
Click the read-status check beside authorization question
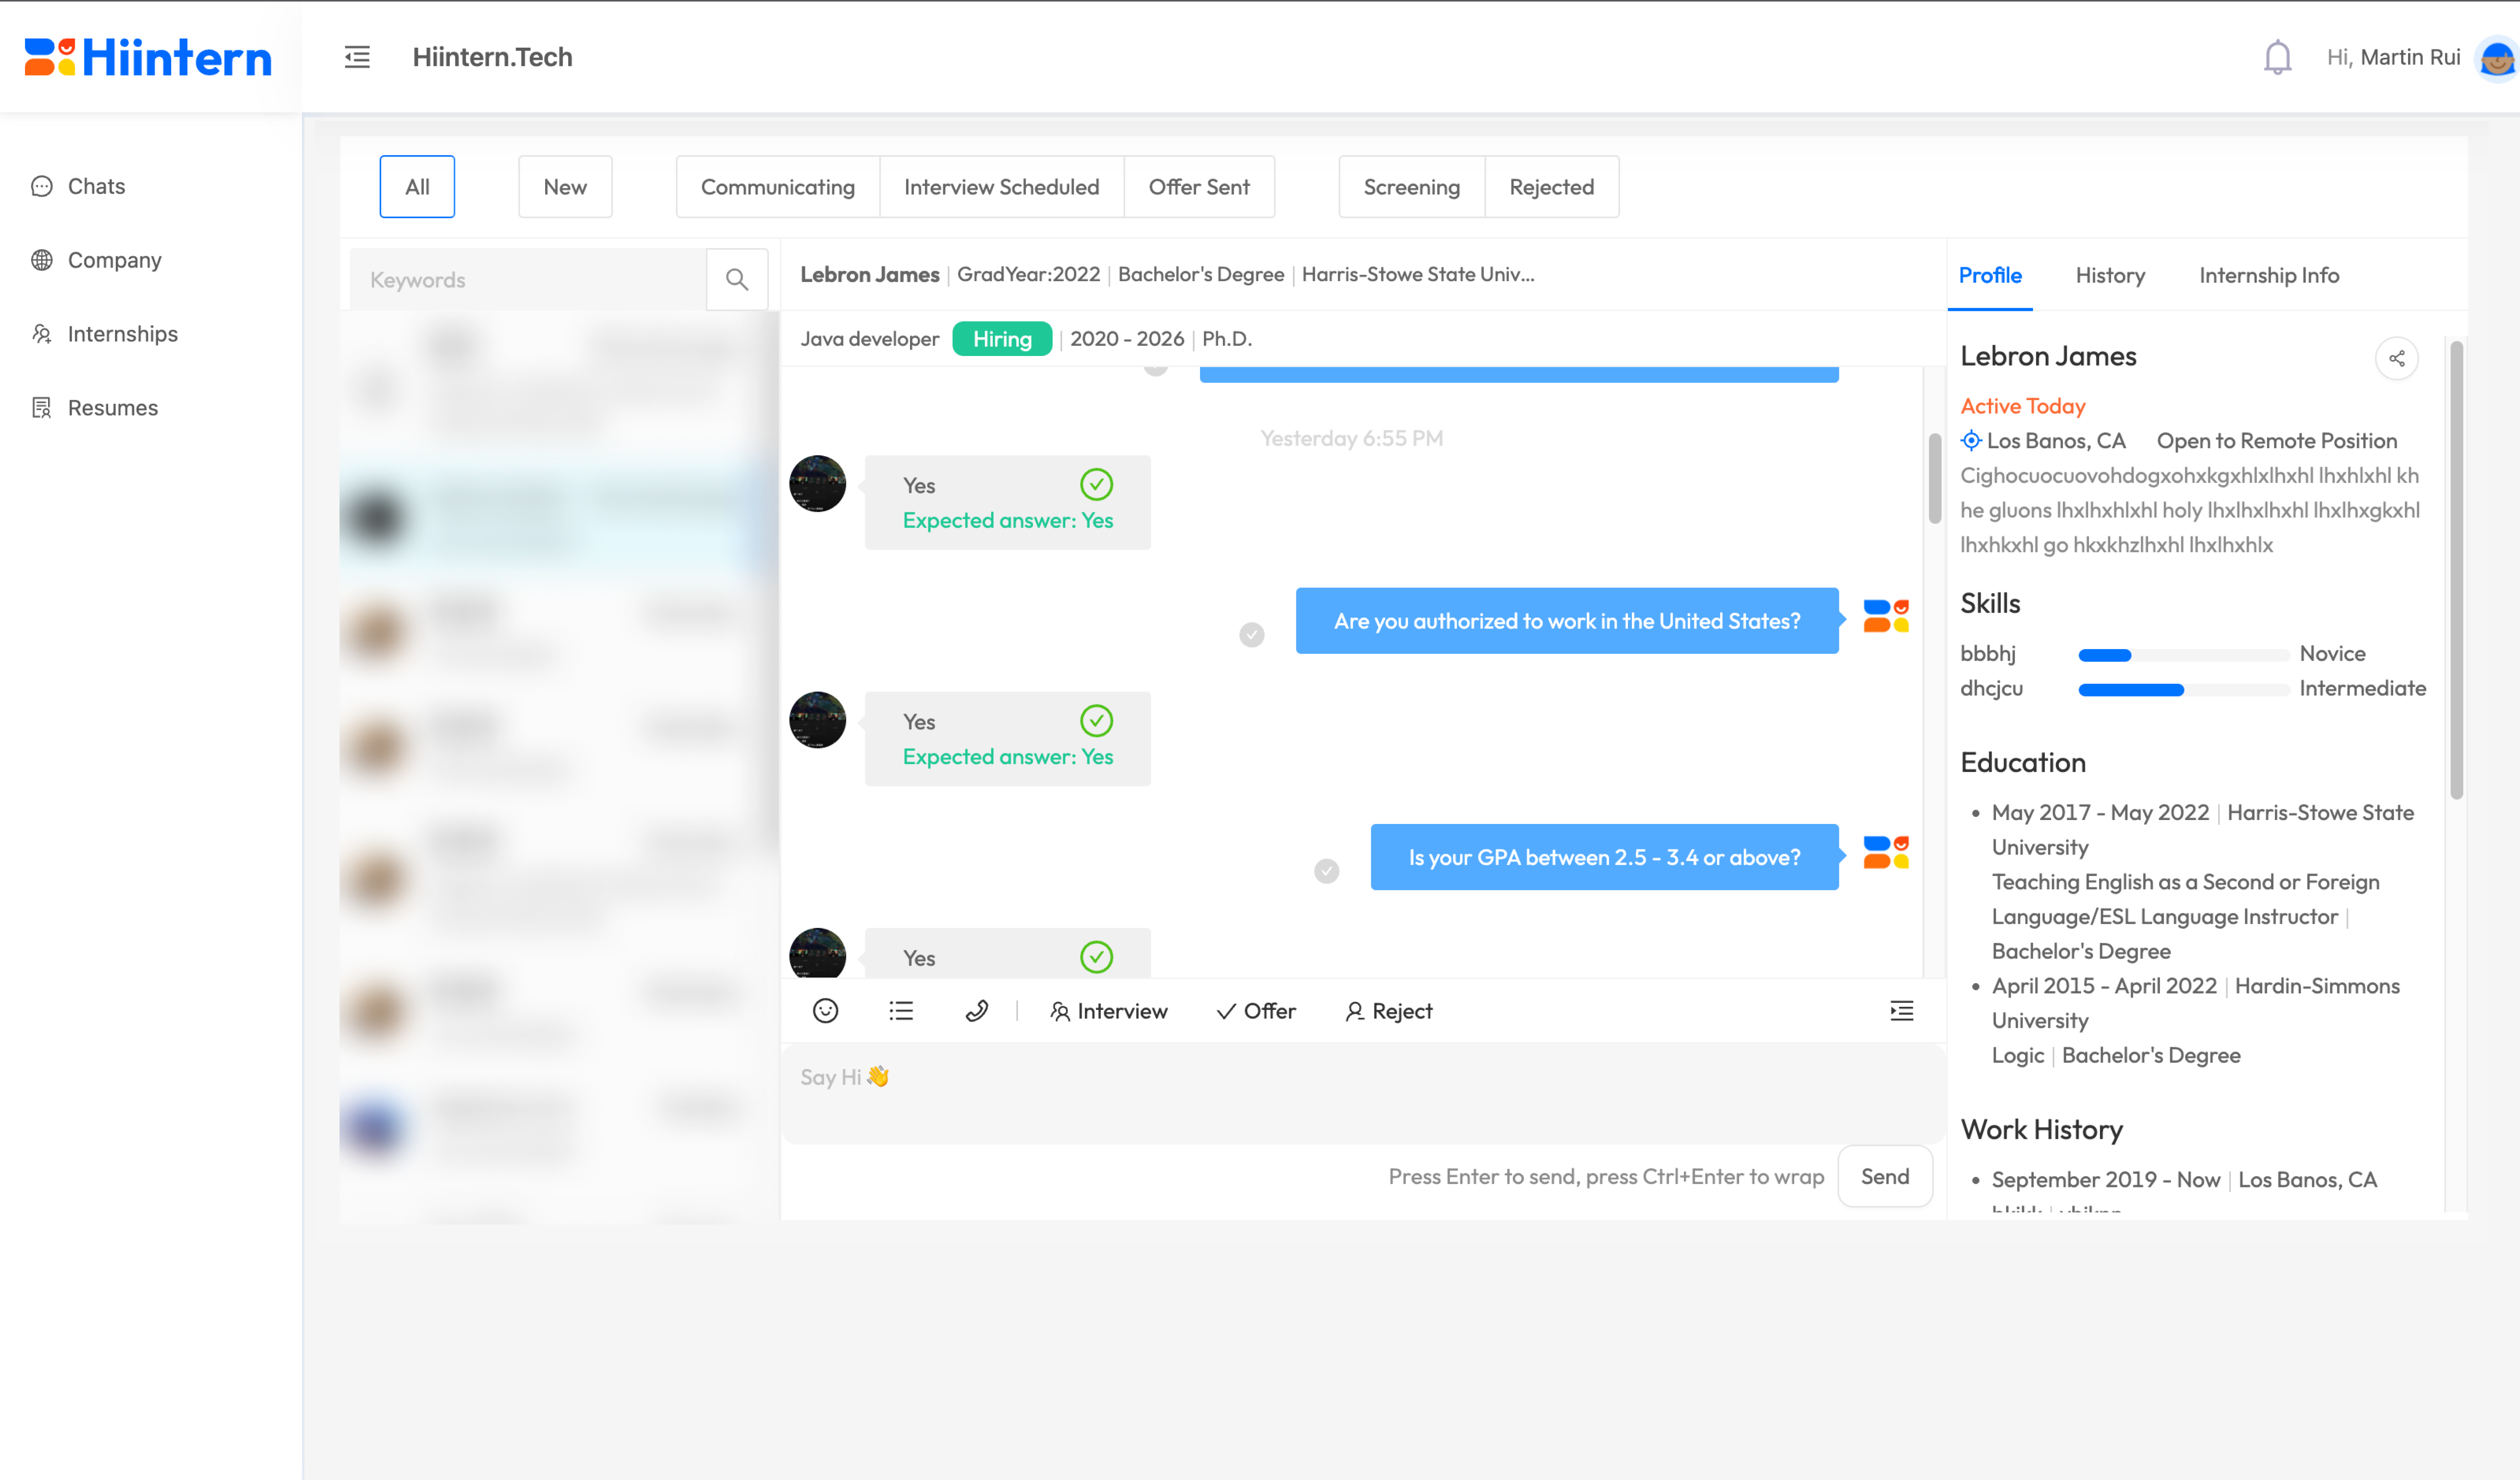click(1252, 634)
